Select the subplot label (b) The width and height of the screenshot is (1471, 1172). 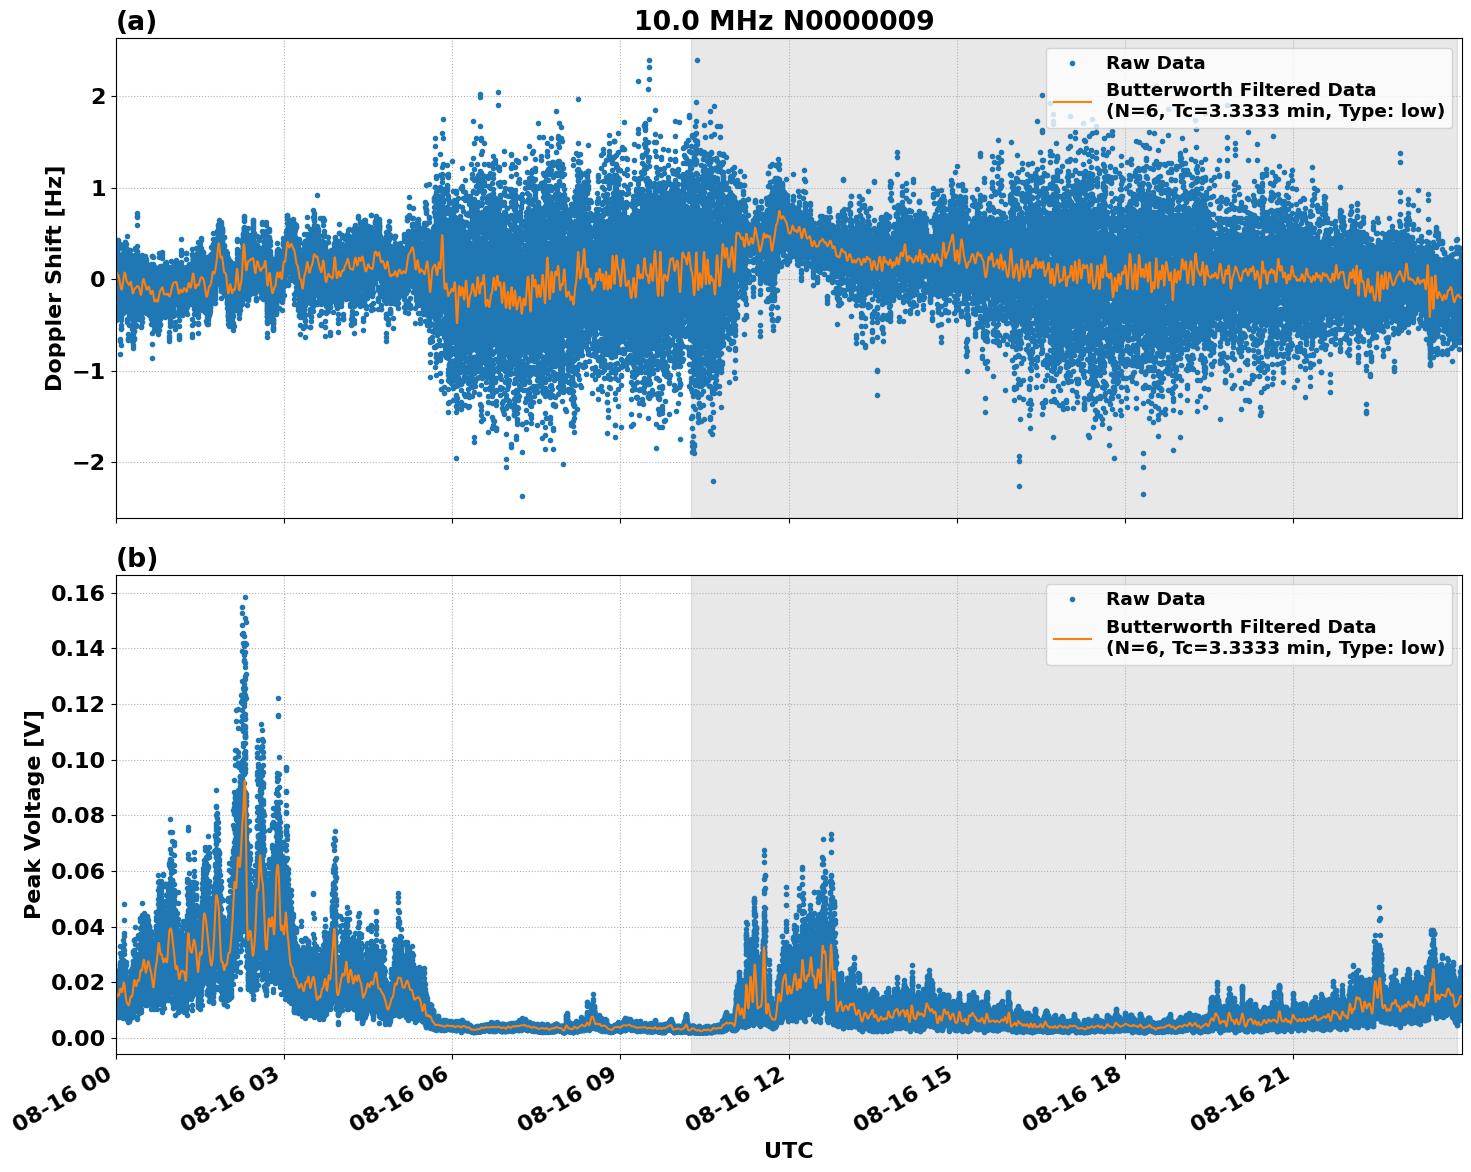point(138,557)
